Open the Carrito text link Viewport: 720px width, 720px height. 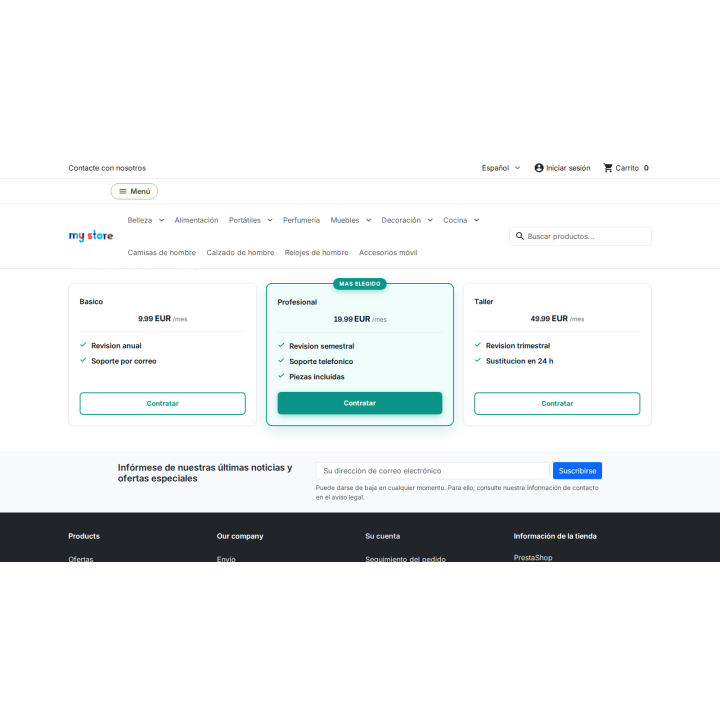pyautogui.click(x=627, y=168)
